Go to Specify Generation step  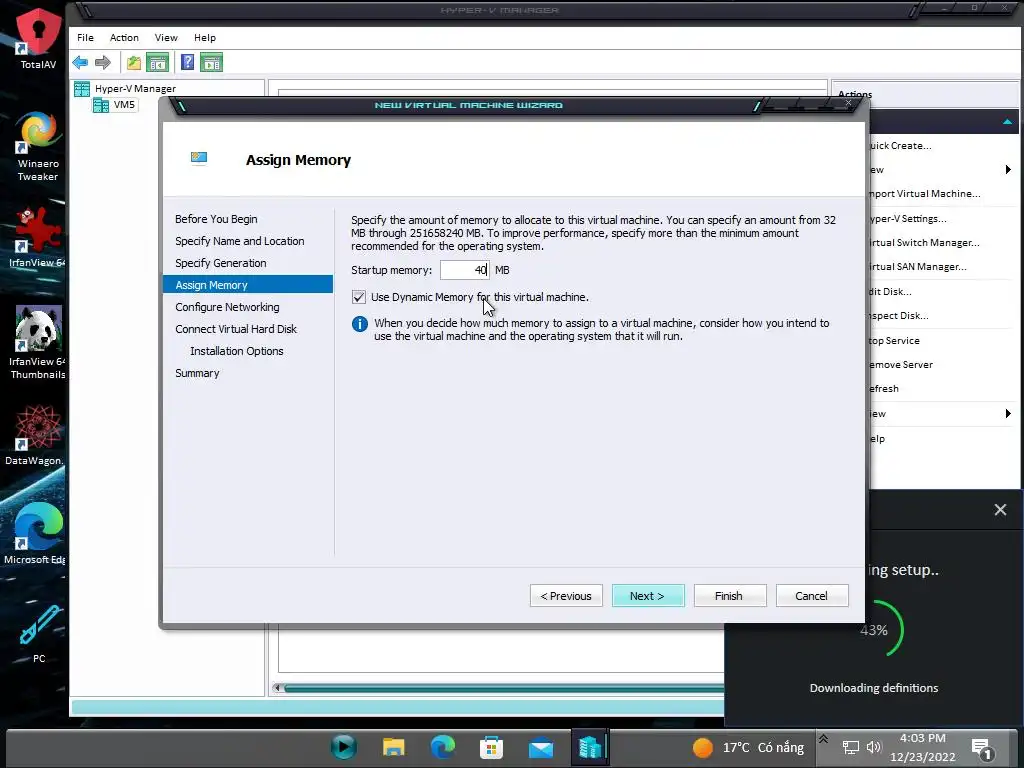(221, 263)
